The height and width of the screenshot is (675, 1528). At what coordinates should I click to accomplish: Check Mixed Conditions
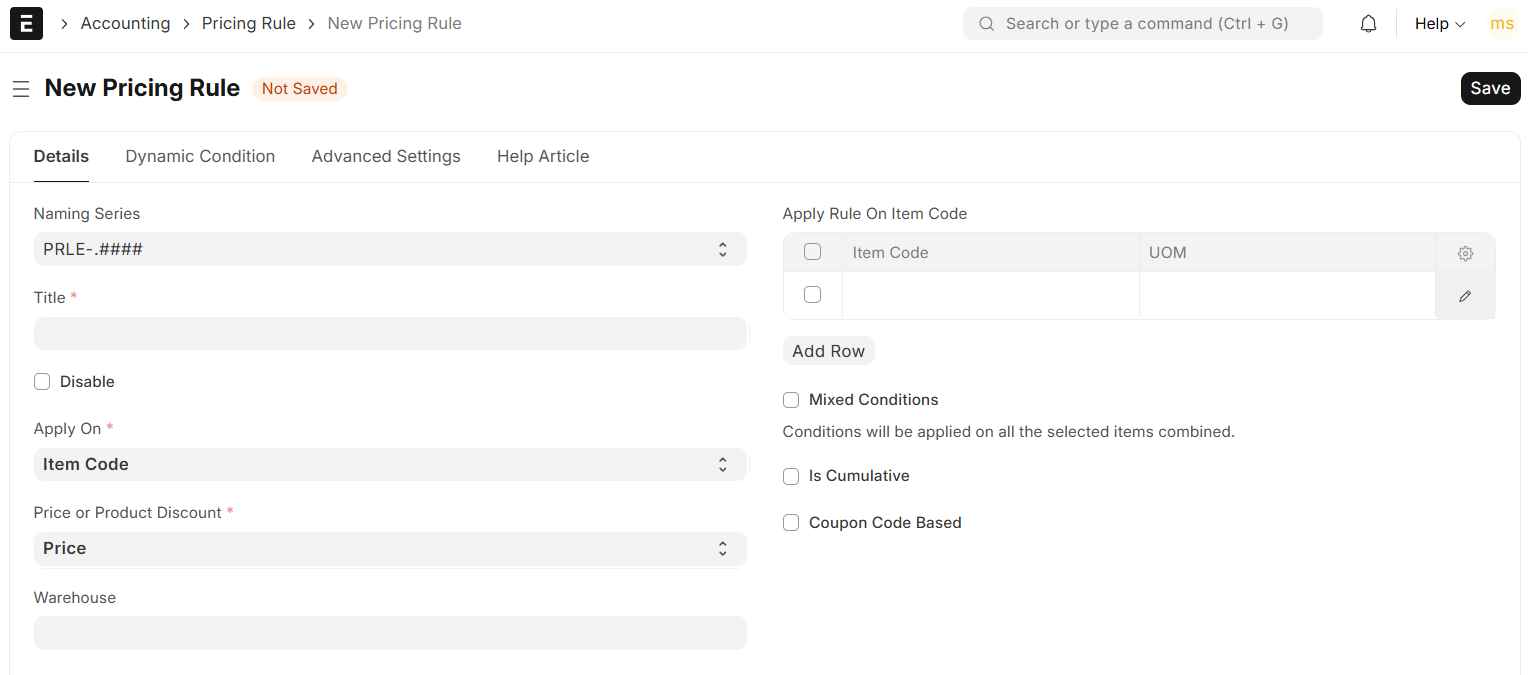click(x=791, y=399)
